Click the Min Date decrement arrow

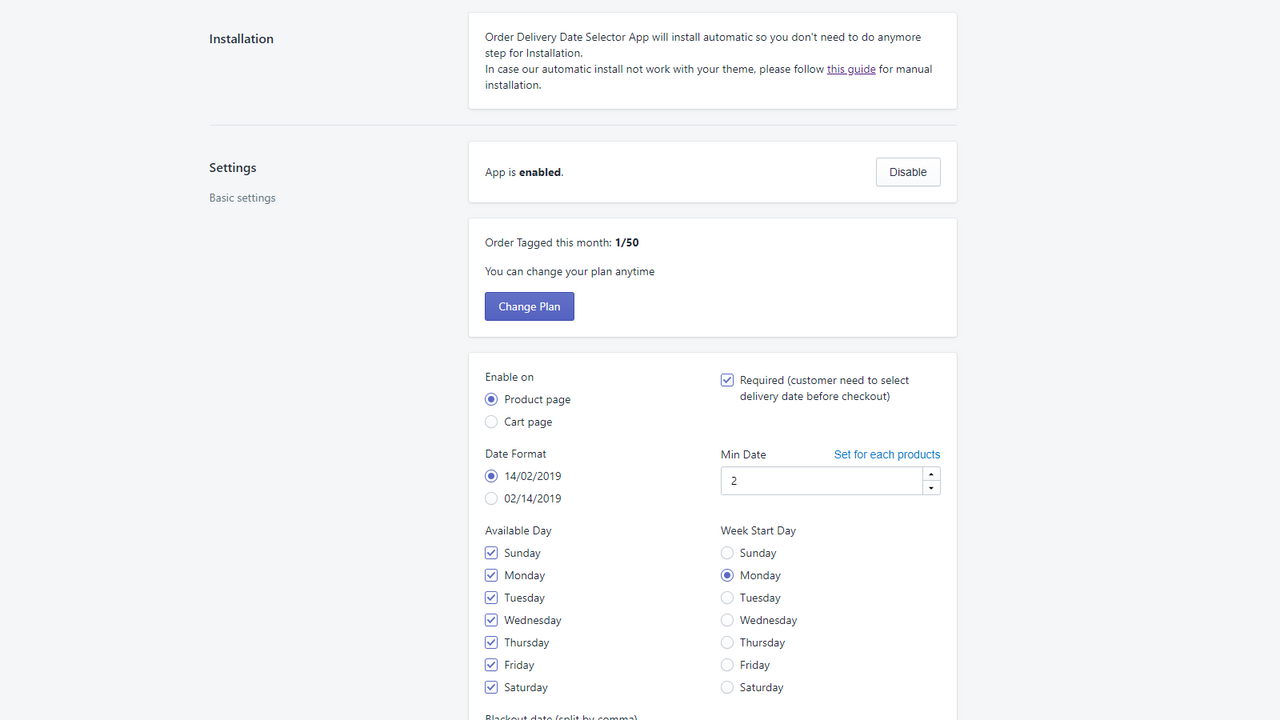click(931, 486)
